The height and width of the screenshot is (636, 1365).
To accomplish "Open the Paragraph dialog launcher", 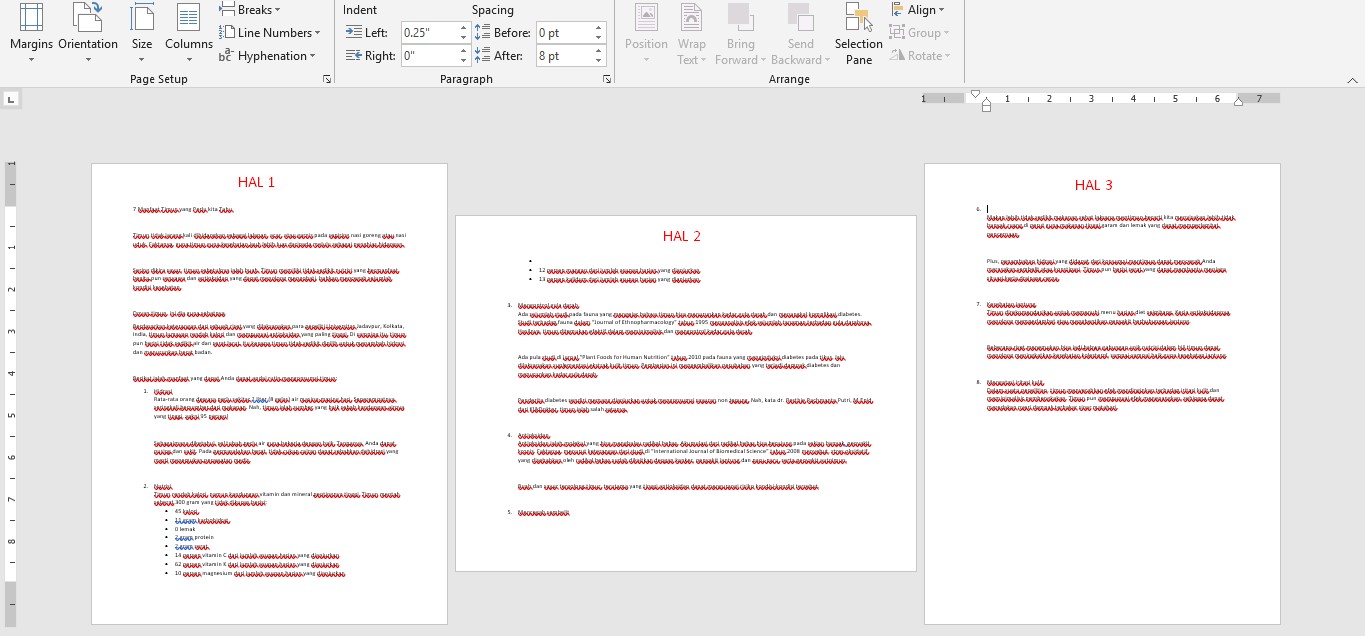I will (x=606, y=79).
